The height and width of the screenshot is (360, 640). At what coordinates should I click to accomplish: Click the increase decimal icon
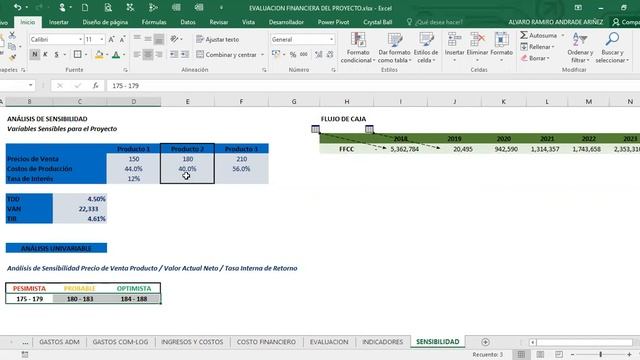318,54
